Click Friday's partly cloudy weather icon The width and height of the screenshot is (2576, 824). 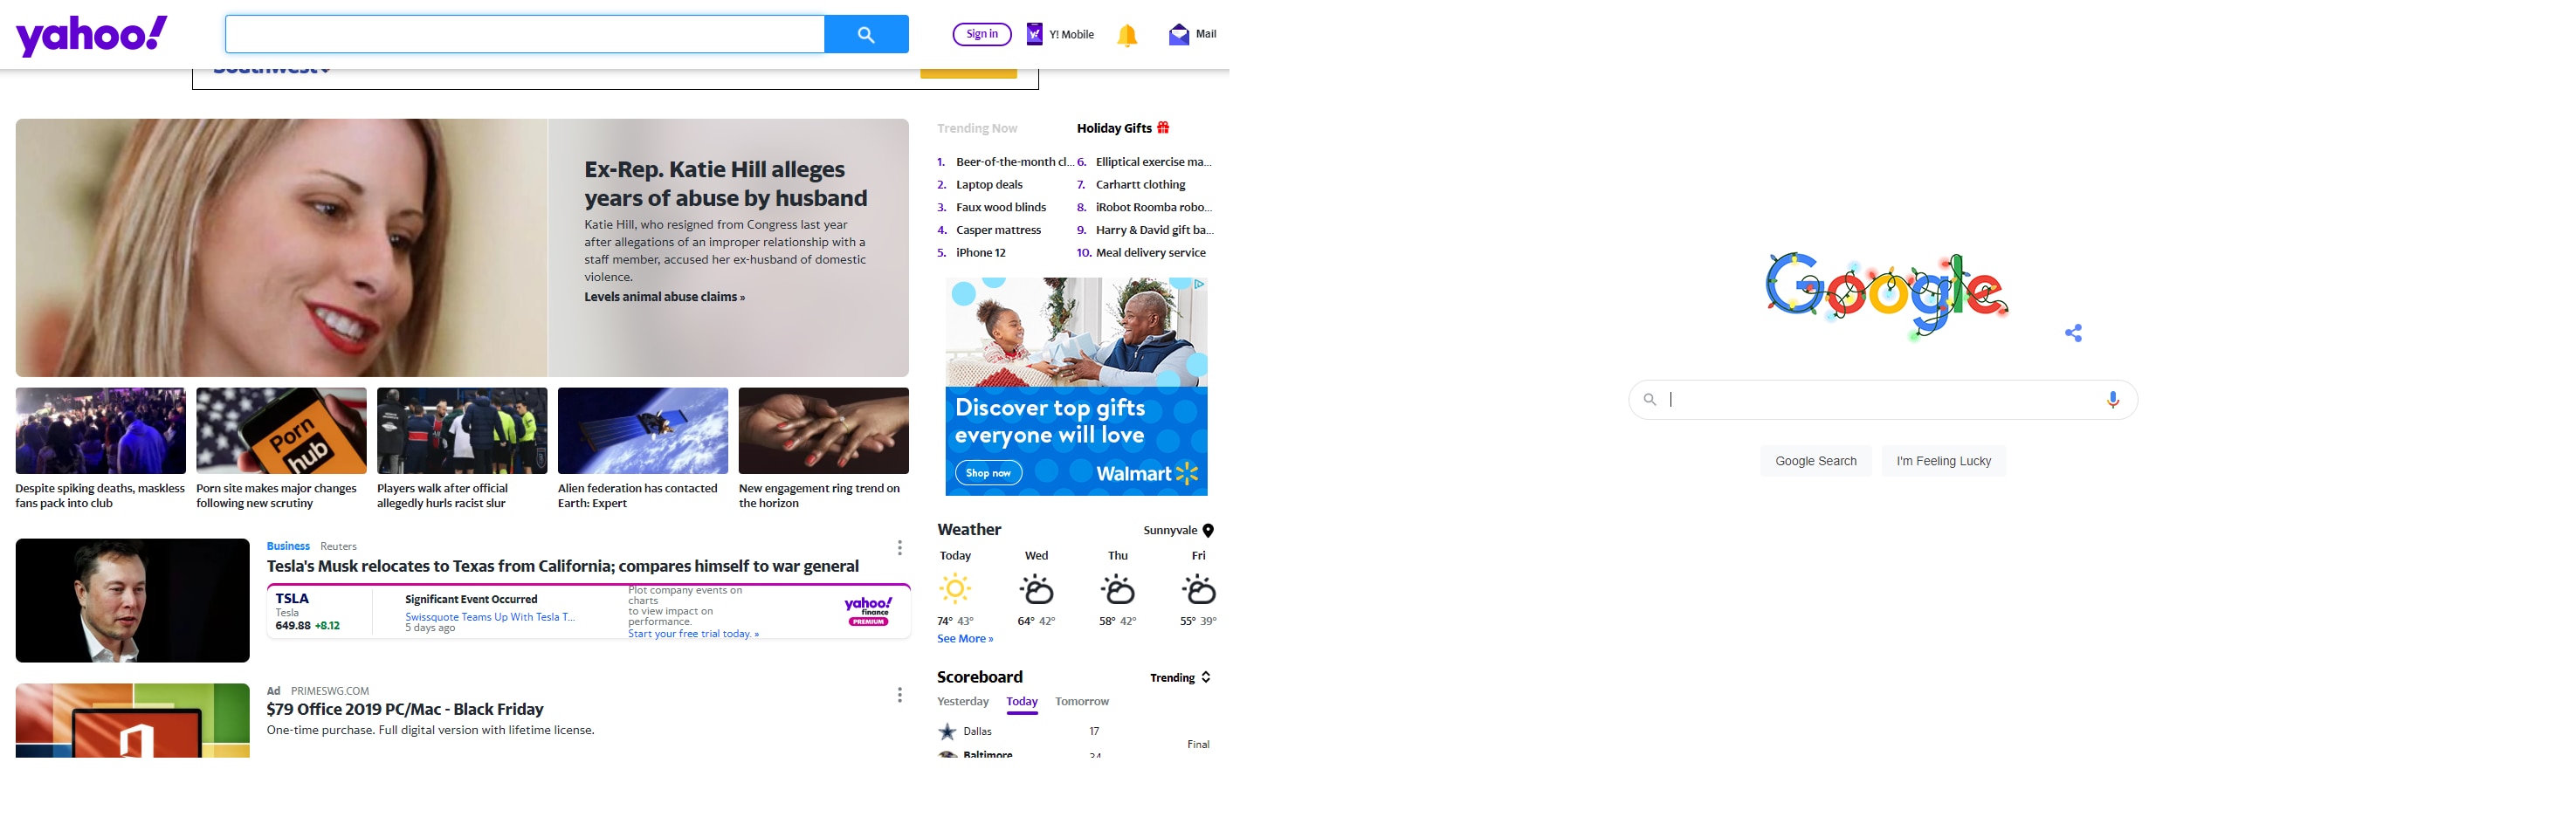coord(1198,590)
